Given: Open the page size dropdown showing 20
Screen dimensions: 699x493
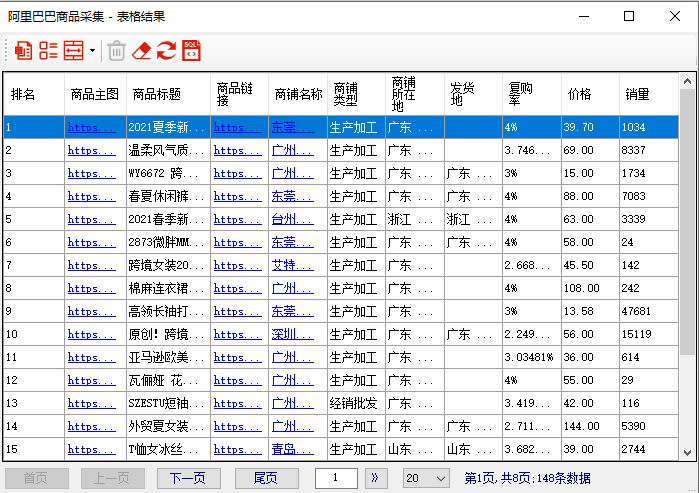Looking at the screenshot, I should [426, 478].
